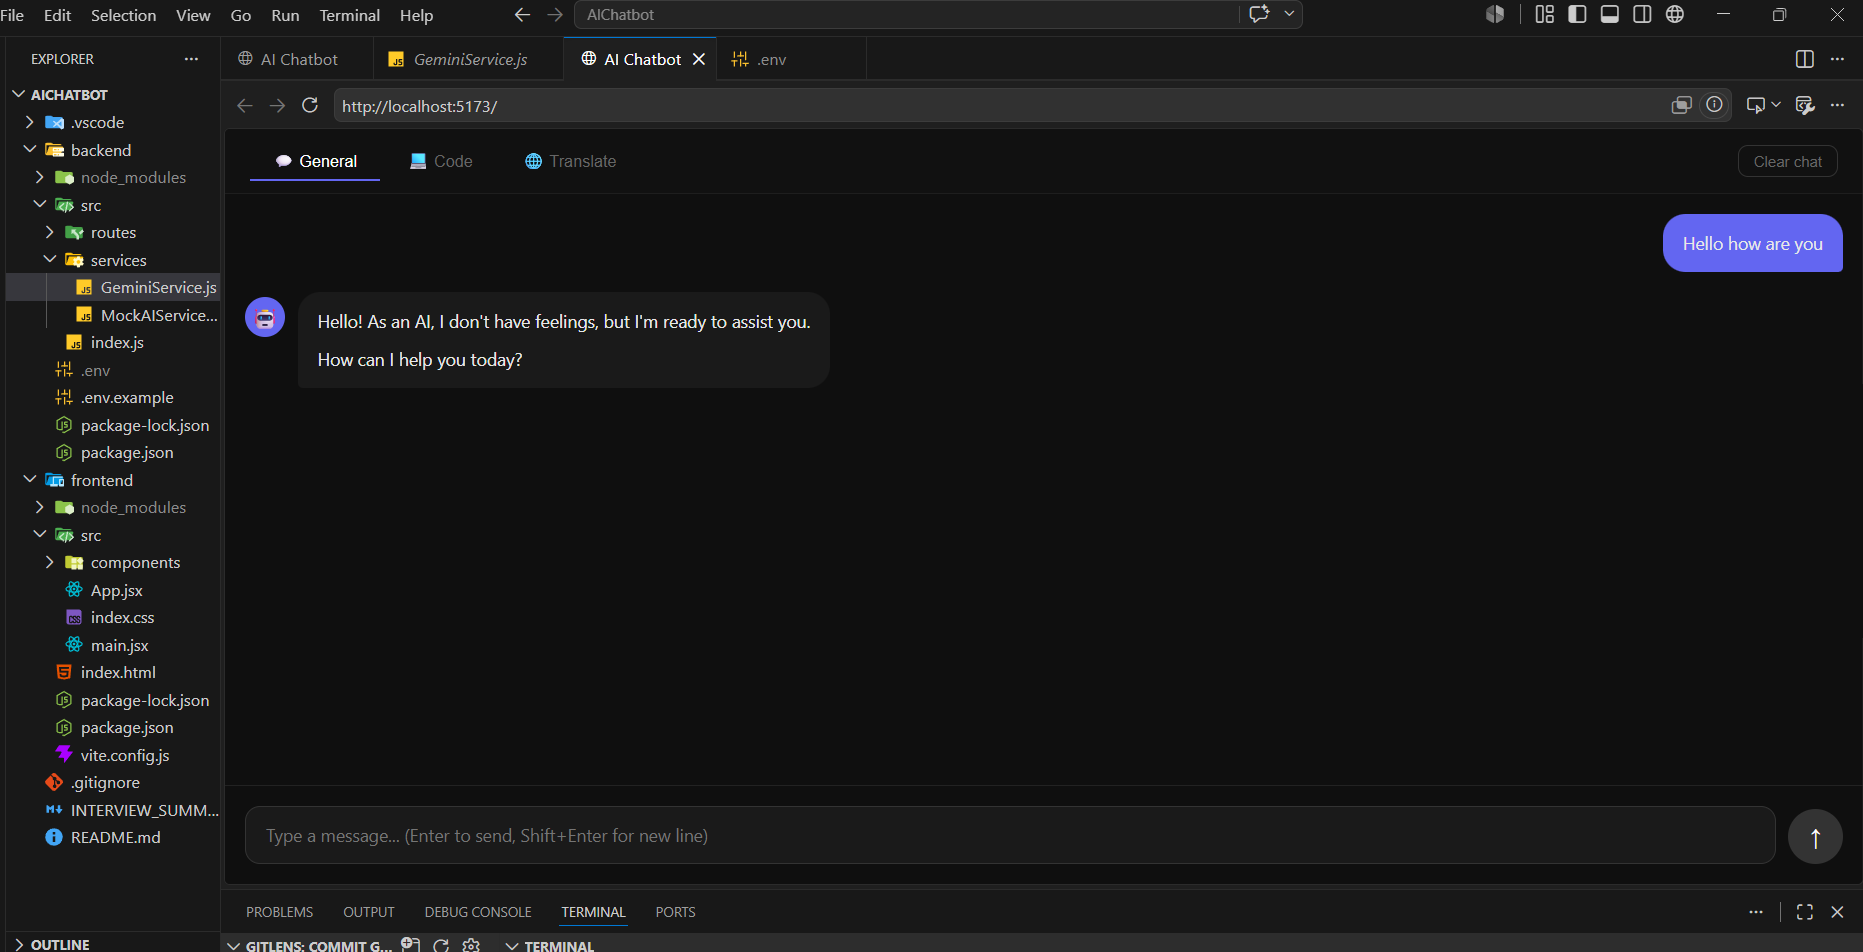Image resolution: width=1863 pixels, height=952 pixels.
Task: Toggle the secondary side bar layout icon
Action: coord(1642,14)
